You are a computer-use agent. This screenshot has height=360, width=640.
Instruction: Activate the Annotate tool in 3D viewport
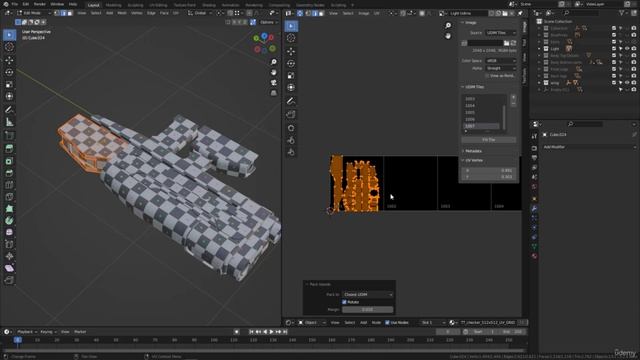[9, 109]
